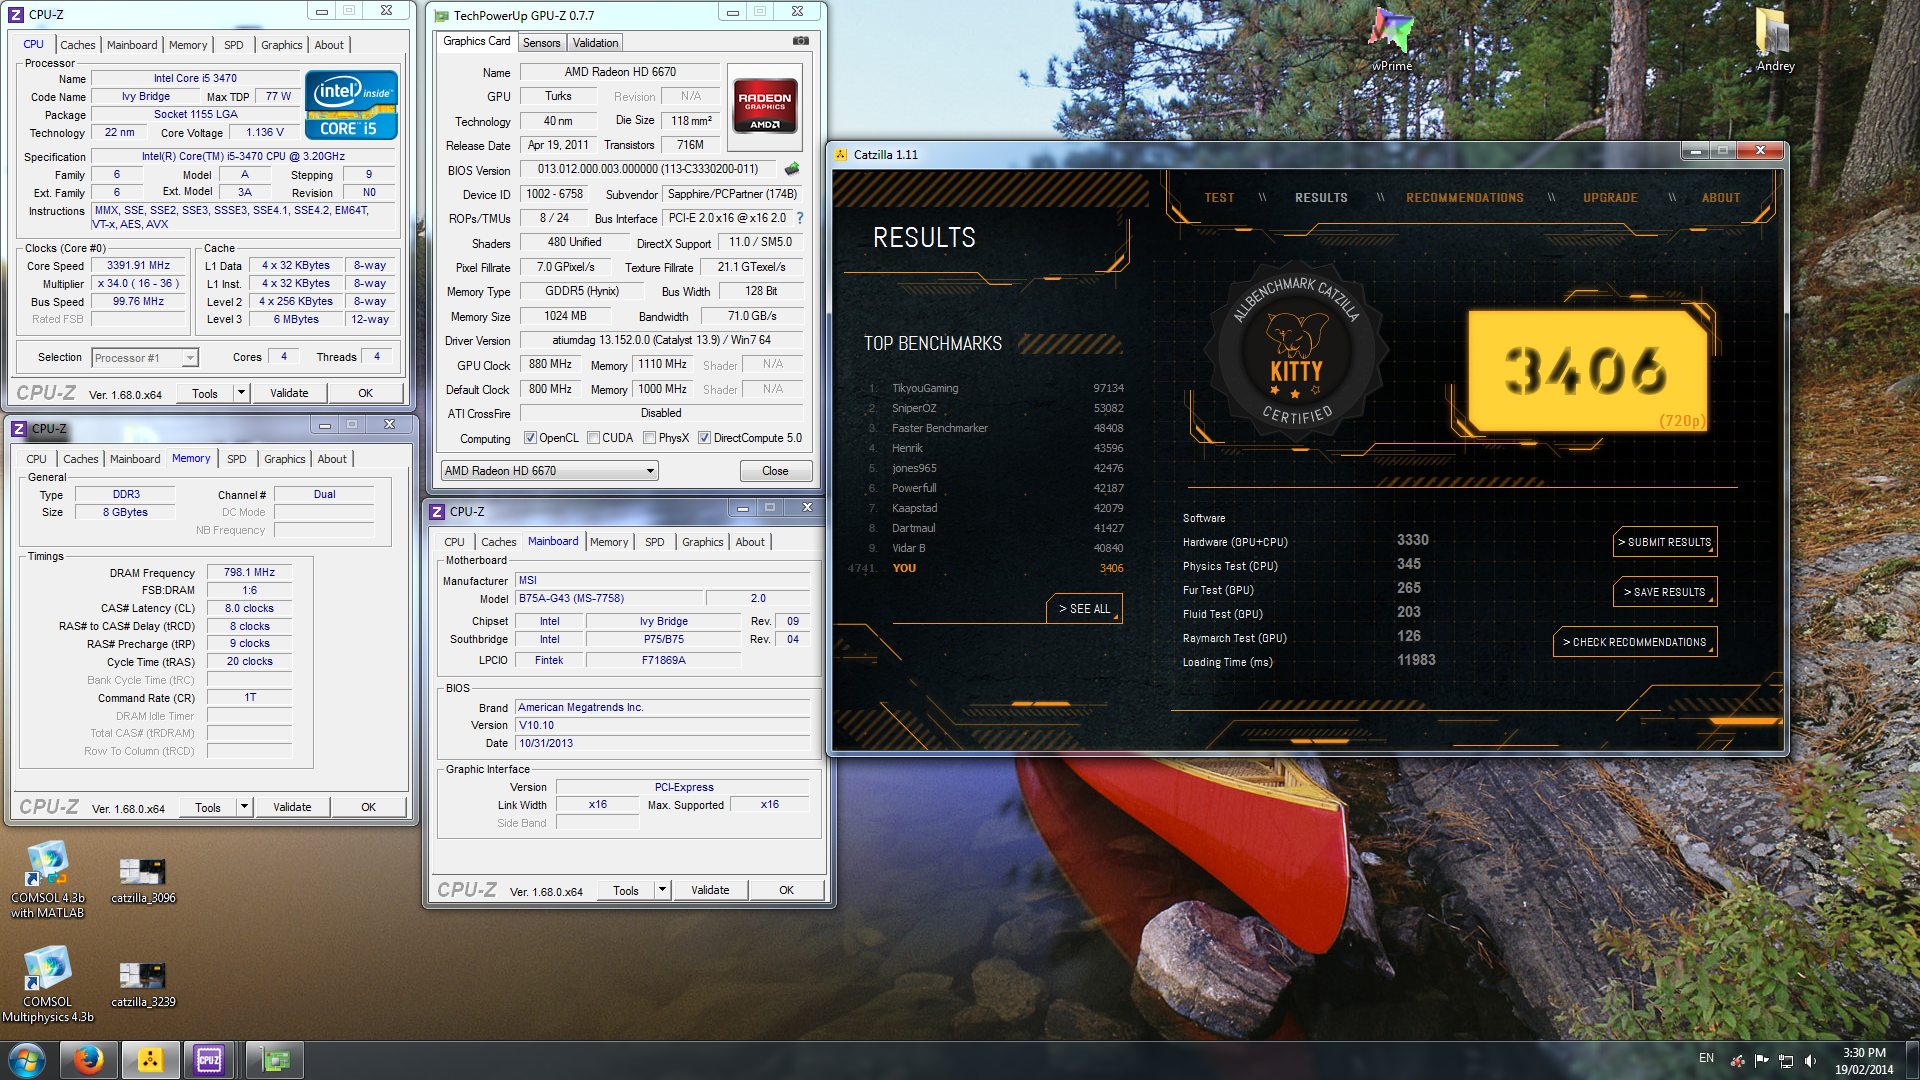
Task: Click See All under Top Benchmarks
Action: 1084,609
